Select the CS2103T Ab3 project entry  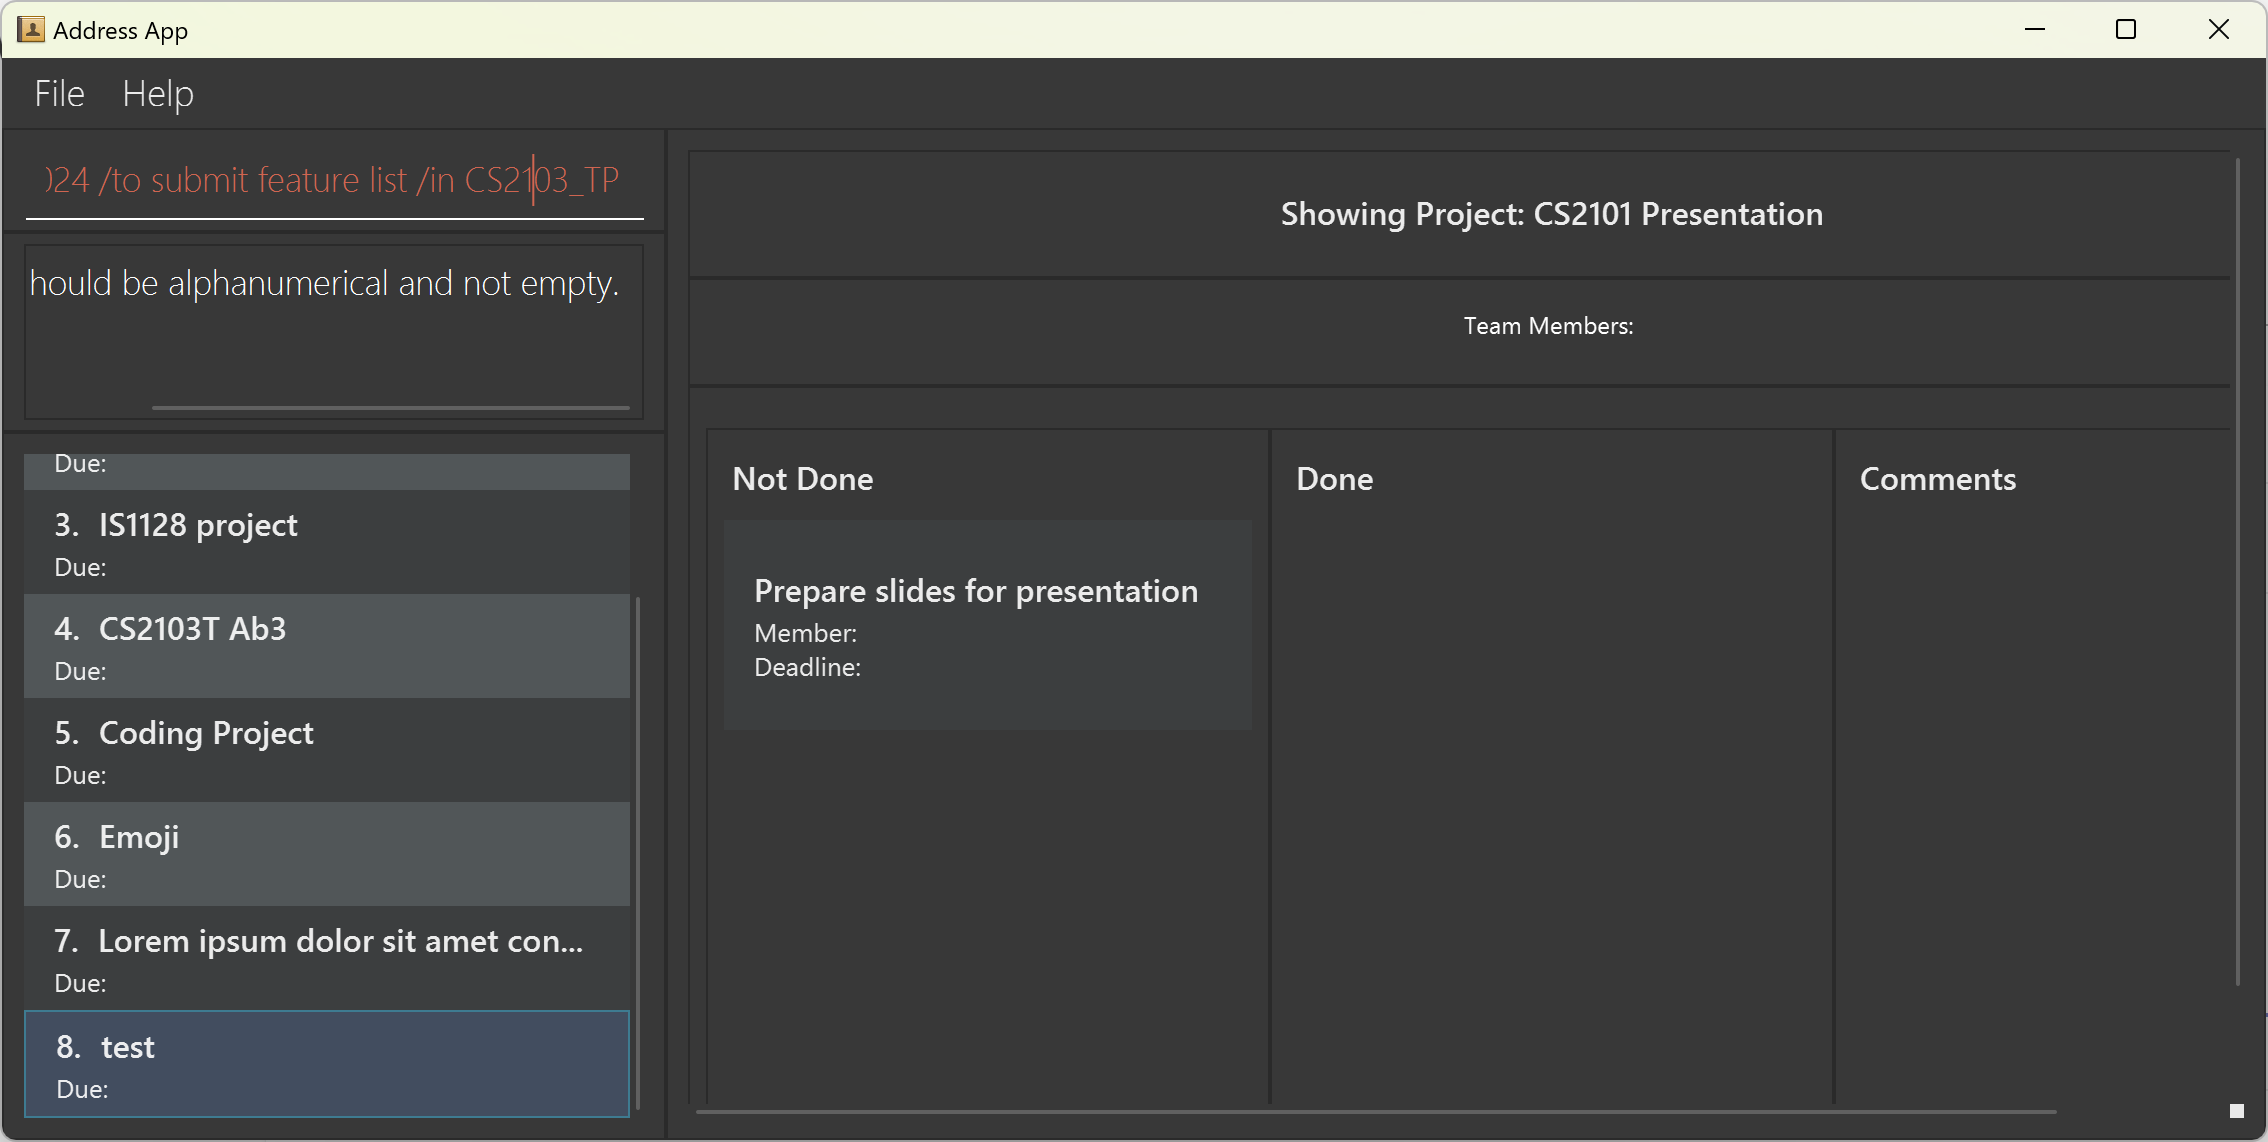click(327, 646)
